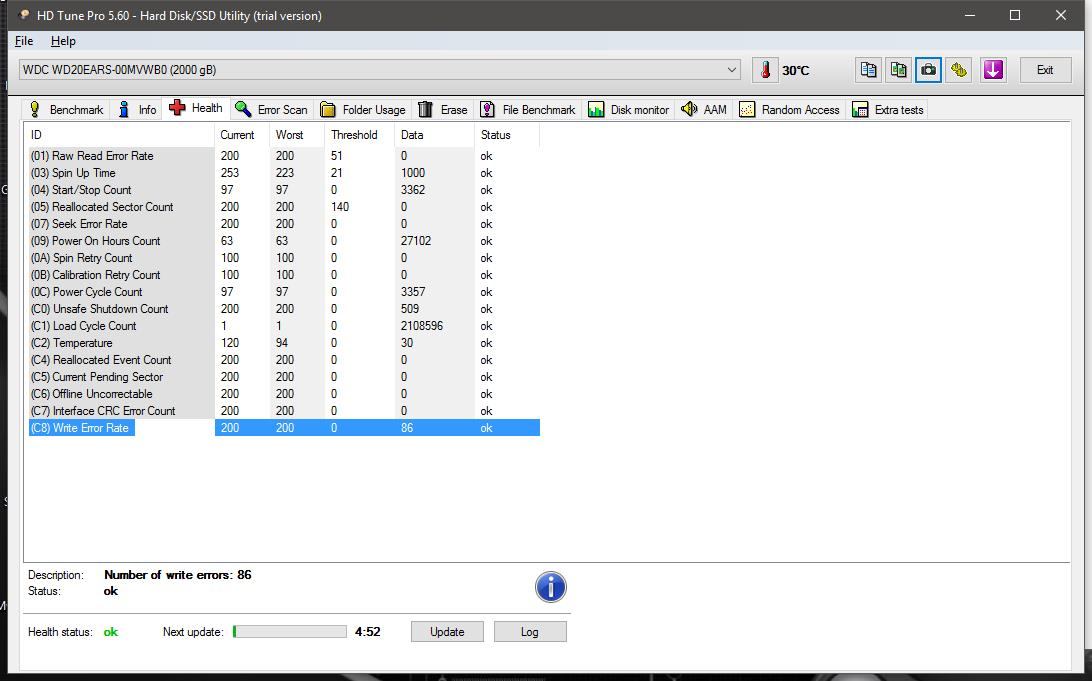Screen dimensions: 1092x681
Task: Switch to the File Benchmark tab
Action: click(528, 109)
